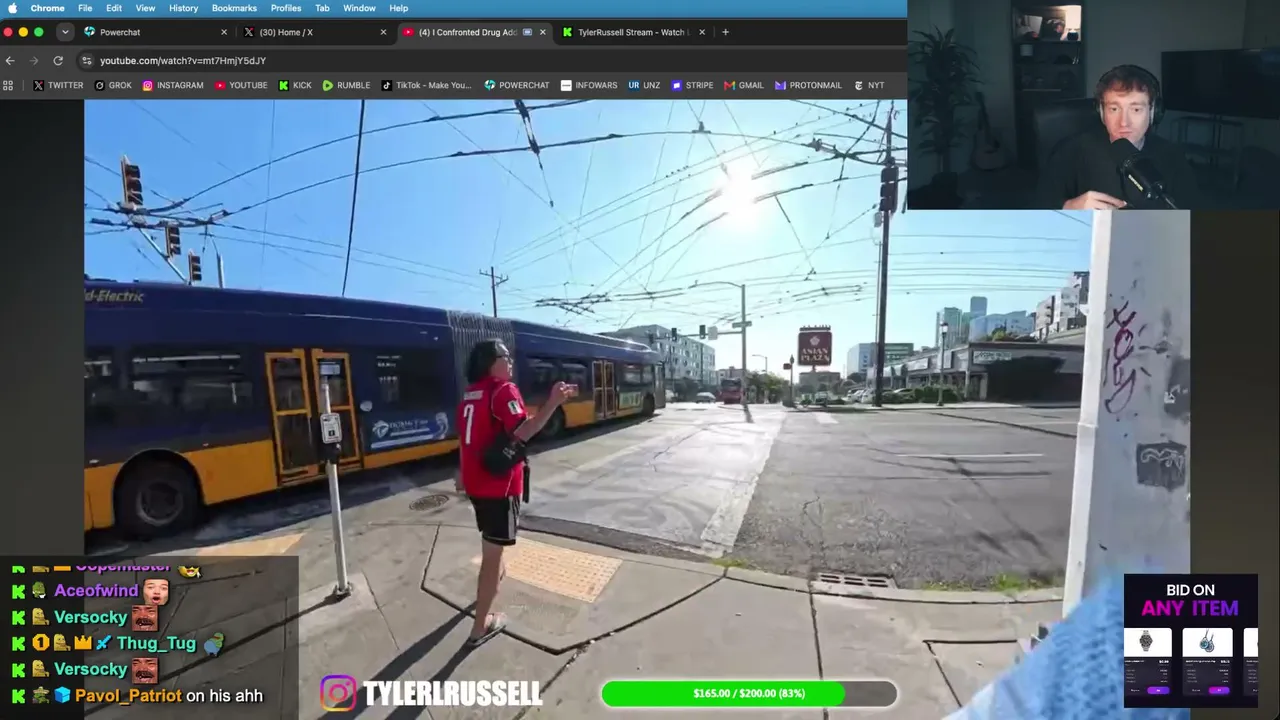
Task: Open the RUMBLE bookmark
Action: tap(346, 85)
